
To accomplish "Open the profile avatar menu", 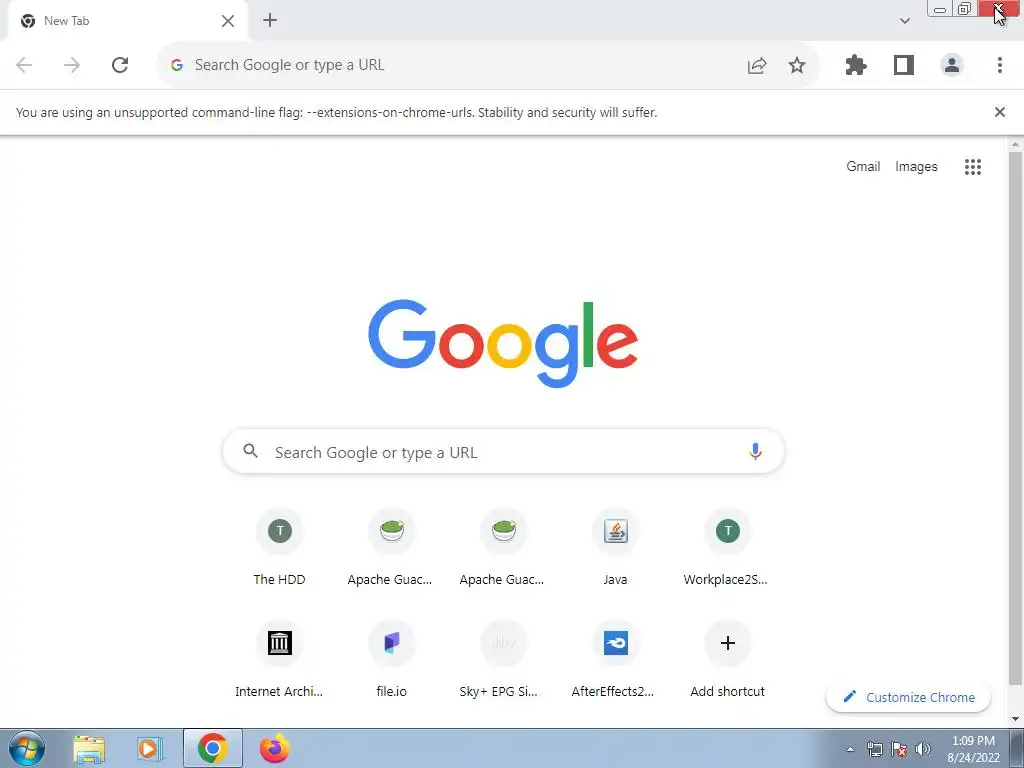I will tap(952, 65).
